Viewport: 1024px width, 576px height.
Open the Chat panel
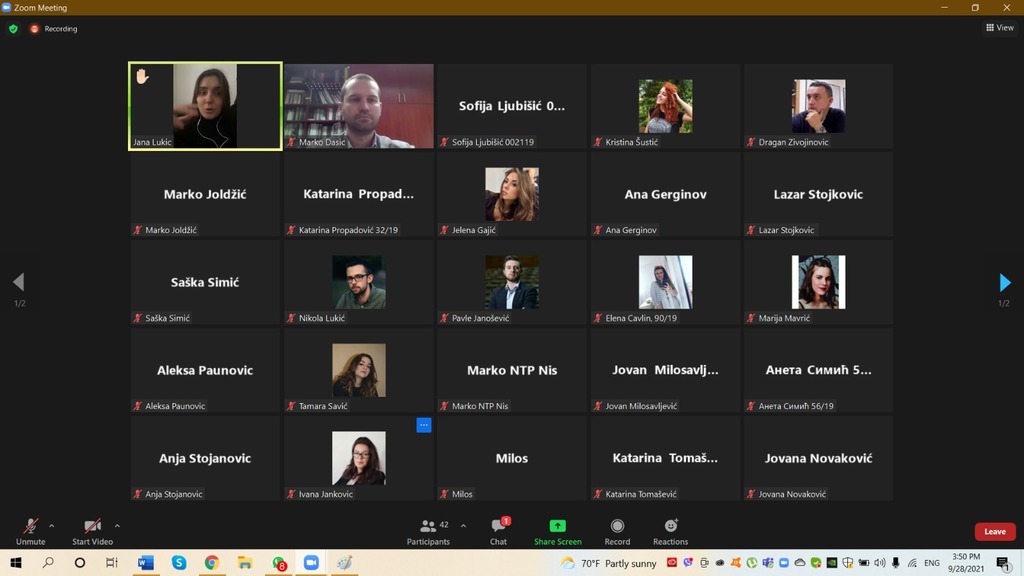(x=499, y=532)
